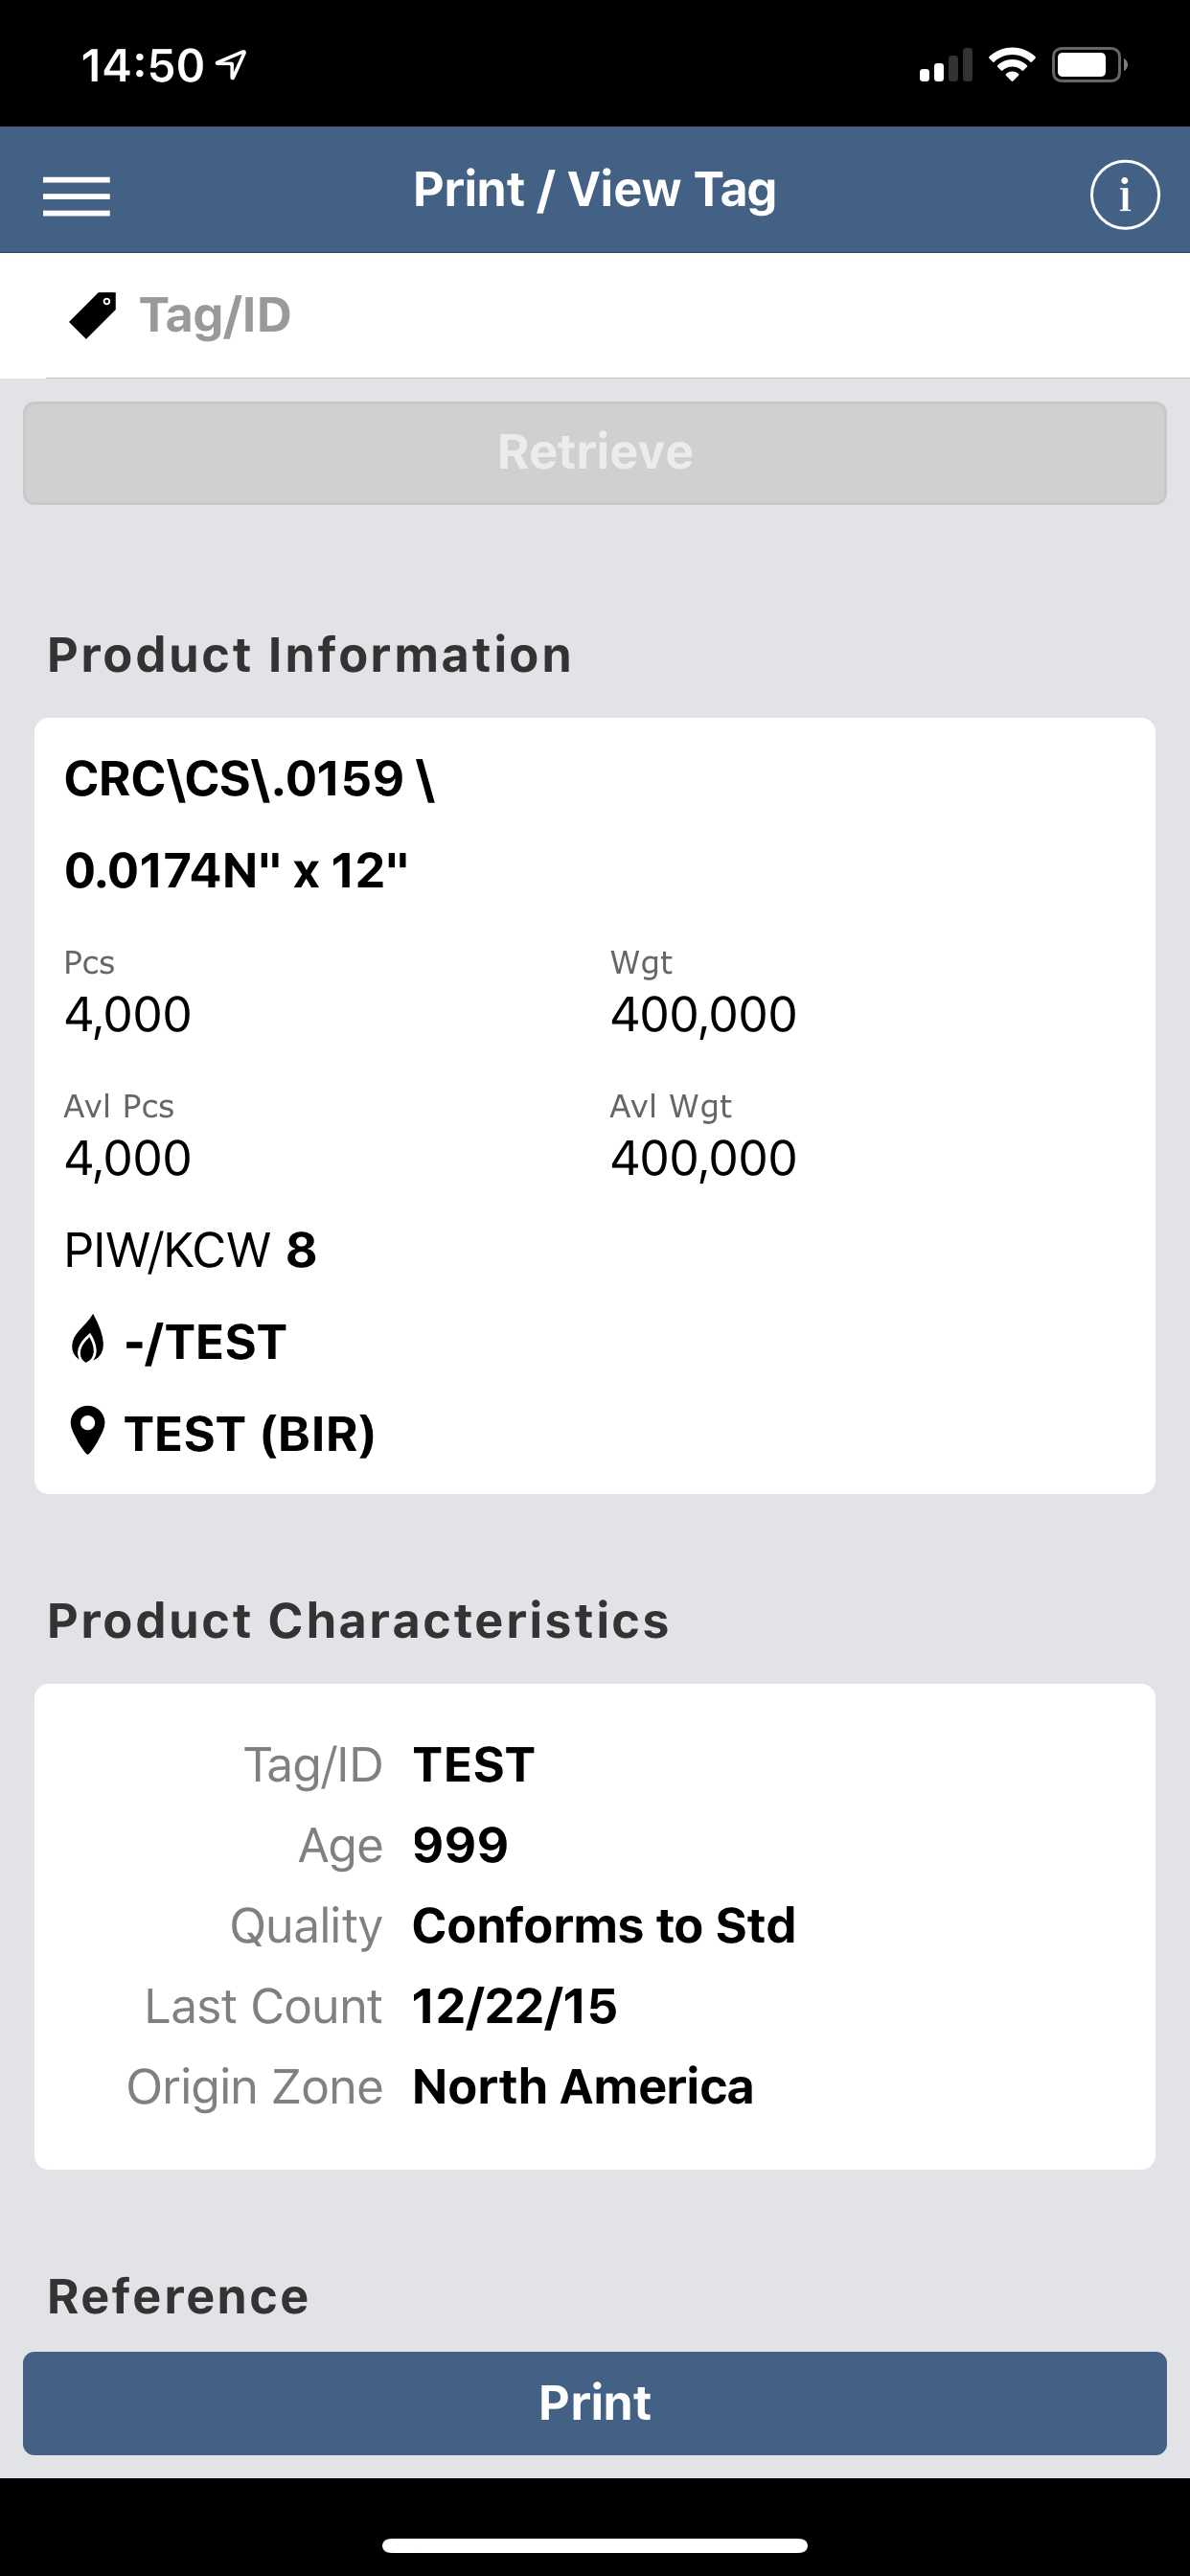Tap the Last Count date 12/22/15

pos(515,2007)
